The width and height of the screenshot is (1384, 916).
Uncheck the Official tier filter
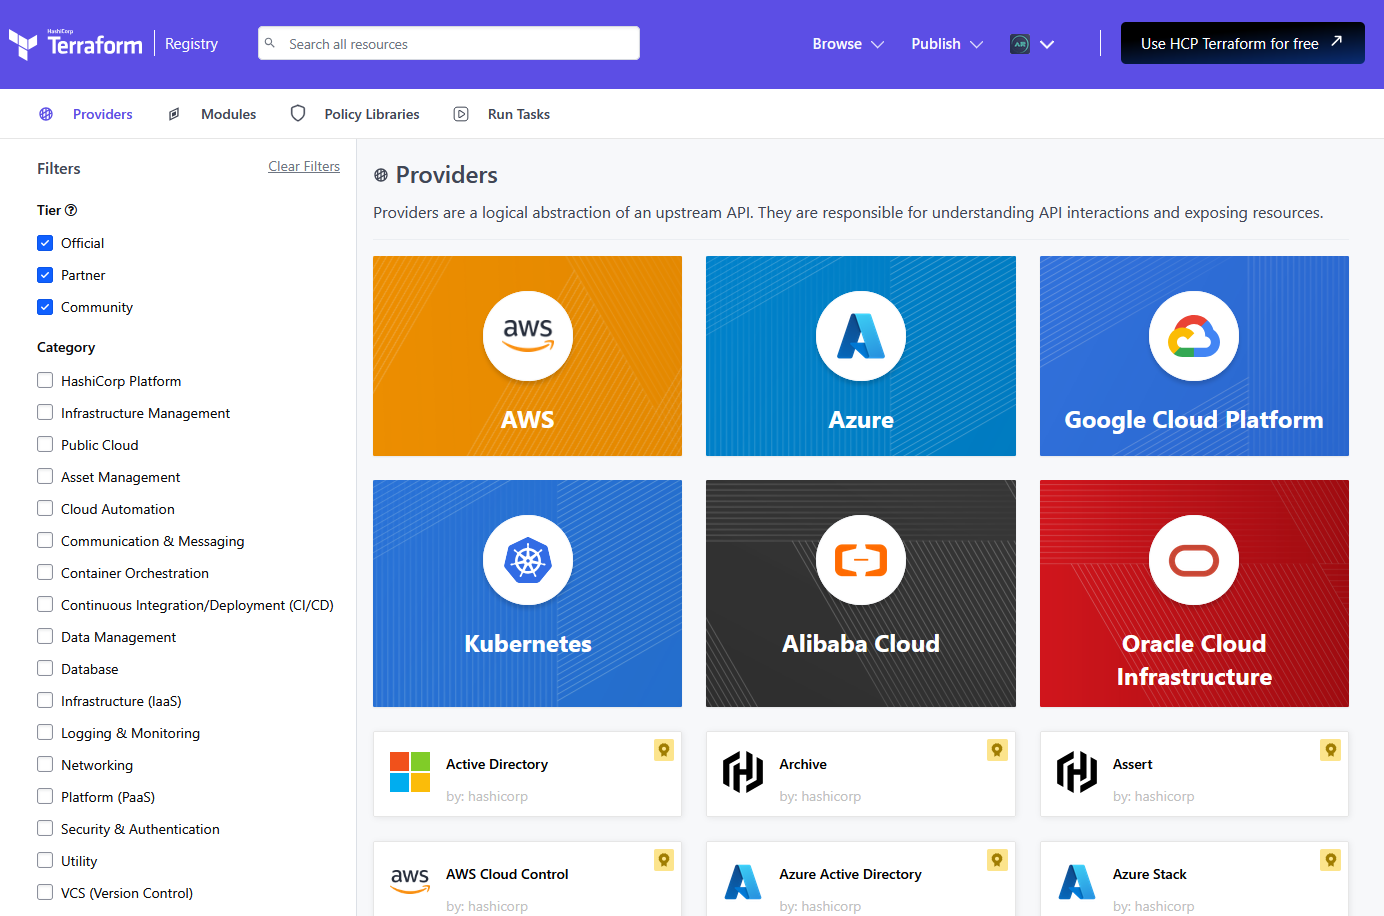coord(45,243)
